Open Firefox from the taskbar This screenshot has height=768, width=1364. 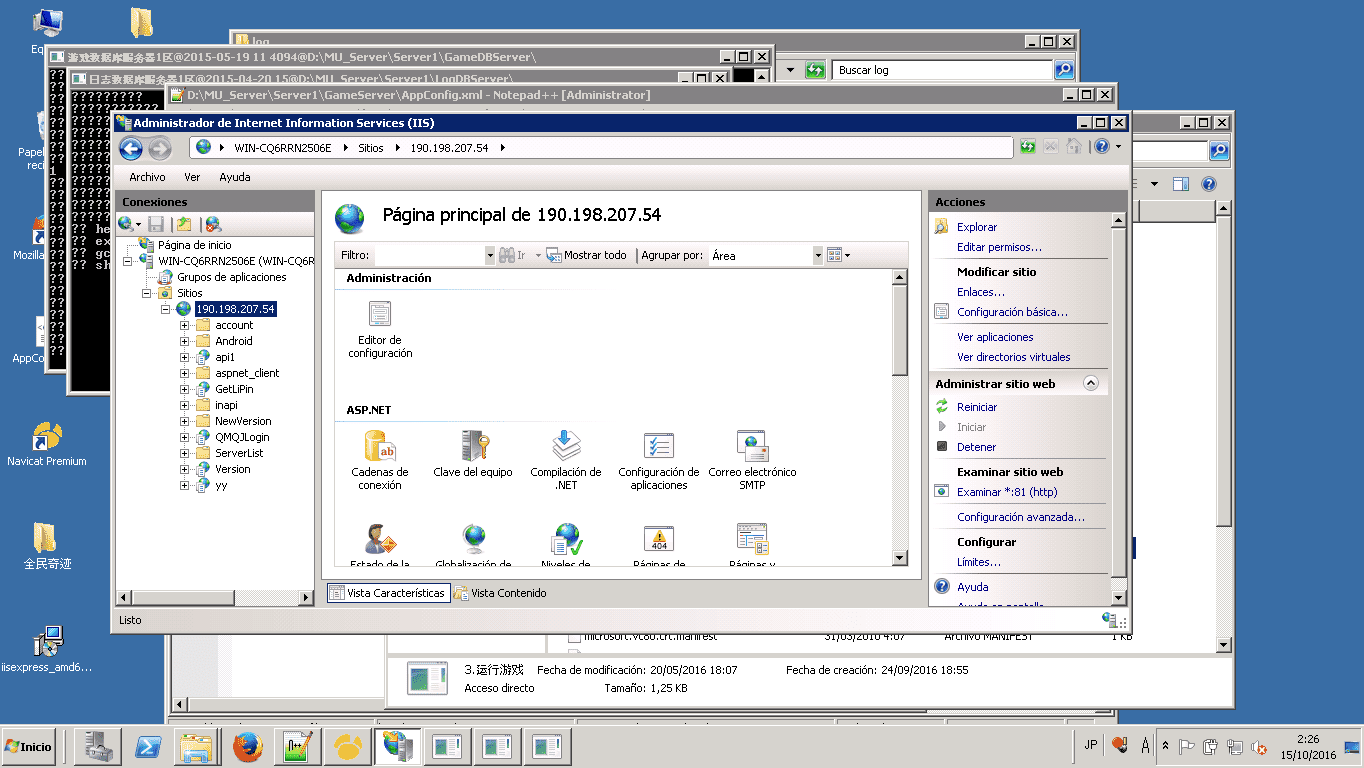click(247, 746)
